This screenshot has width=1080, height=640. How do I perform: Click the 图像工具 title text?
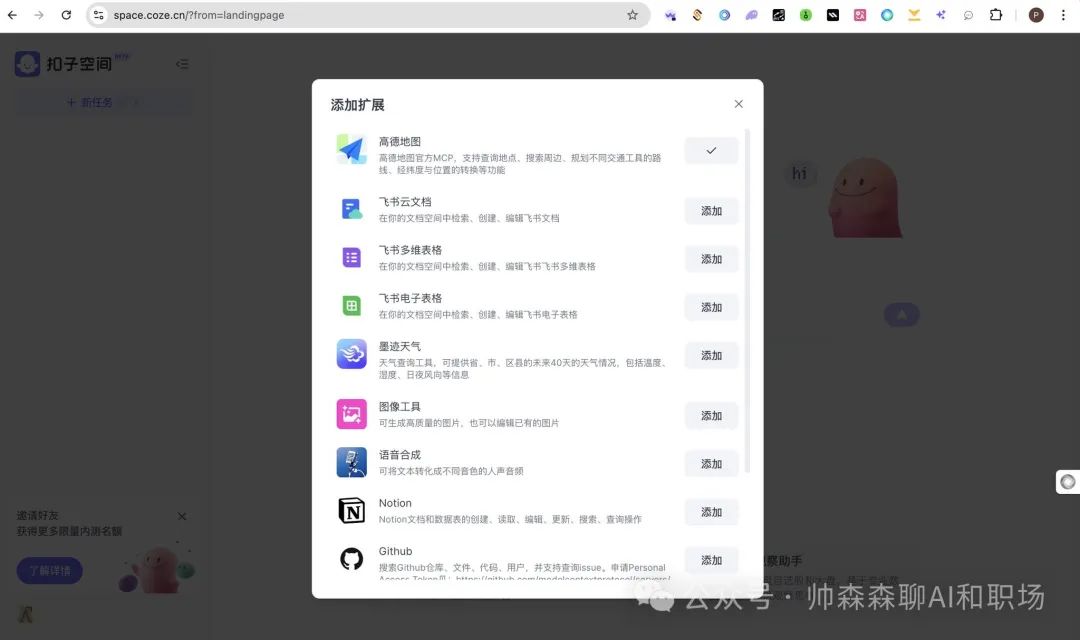(399, 406)
